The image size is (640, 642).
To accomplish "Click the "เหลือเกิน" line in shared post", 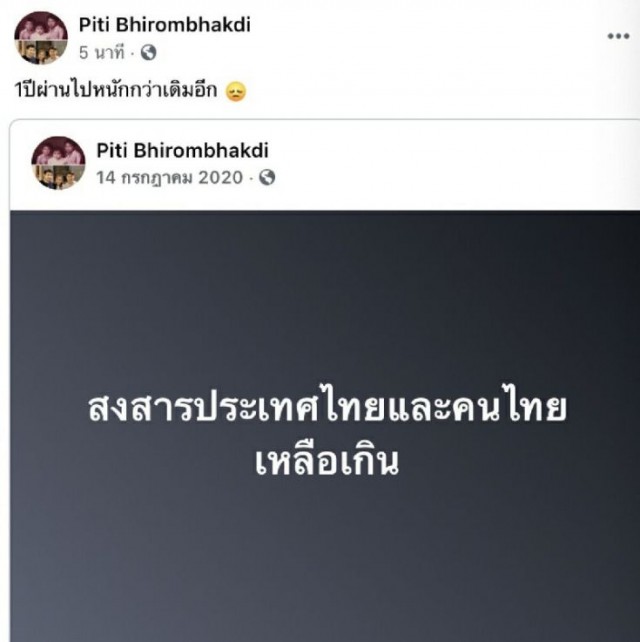I will click(327, 462).
